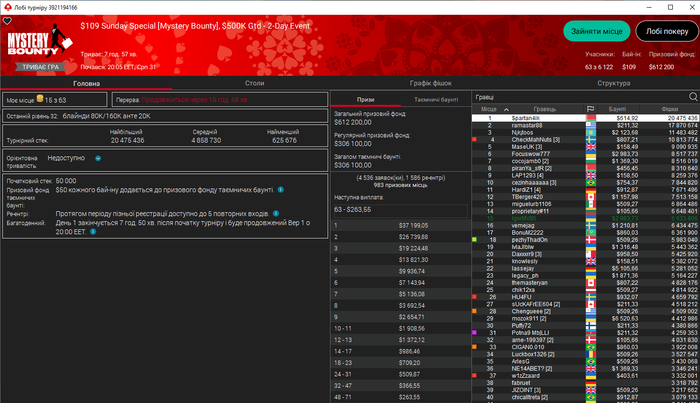700x403 pixels.
Task: Click prize row 10-11 $1 908,56
Action: [400, 328]
